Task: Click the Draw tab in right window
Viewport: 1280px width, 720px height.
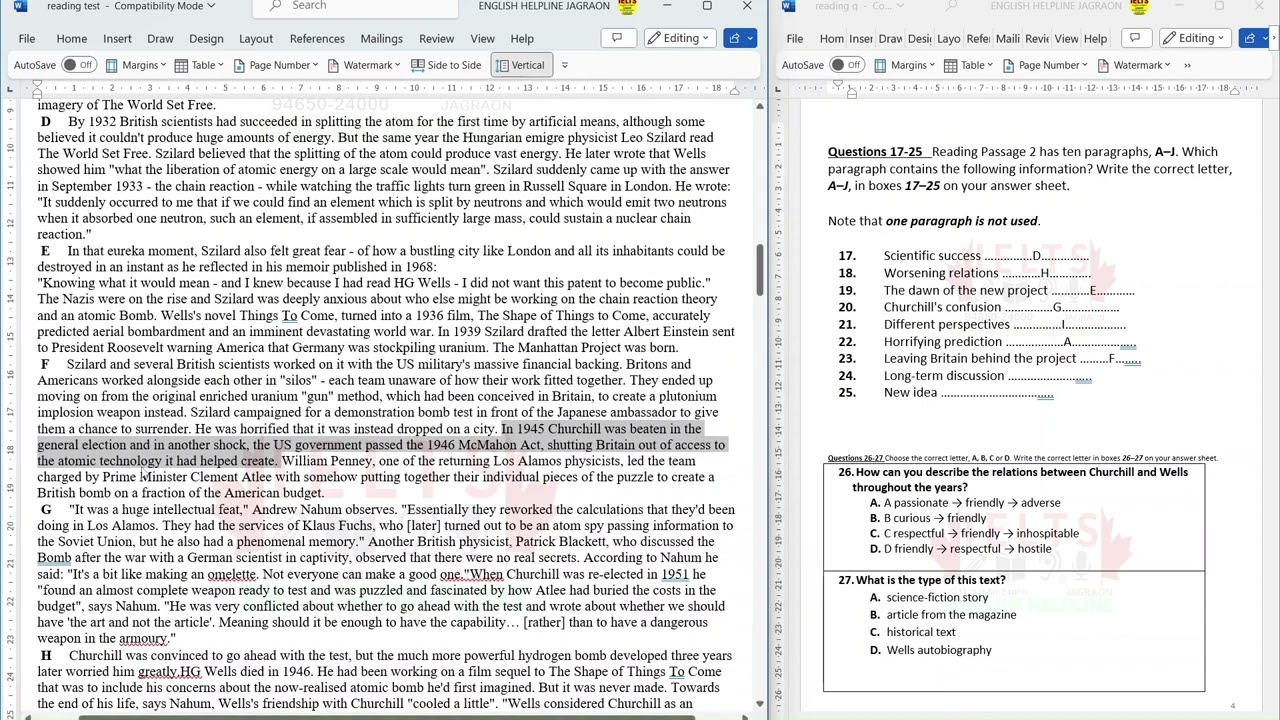Action: (890, 39)
